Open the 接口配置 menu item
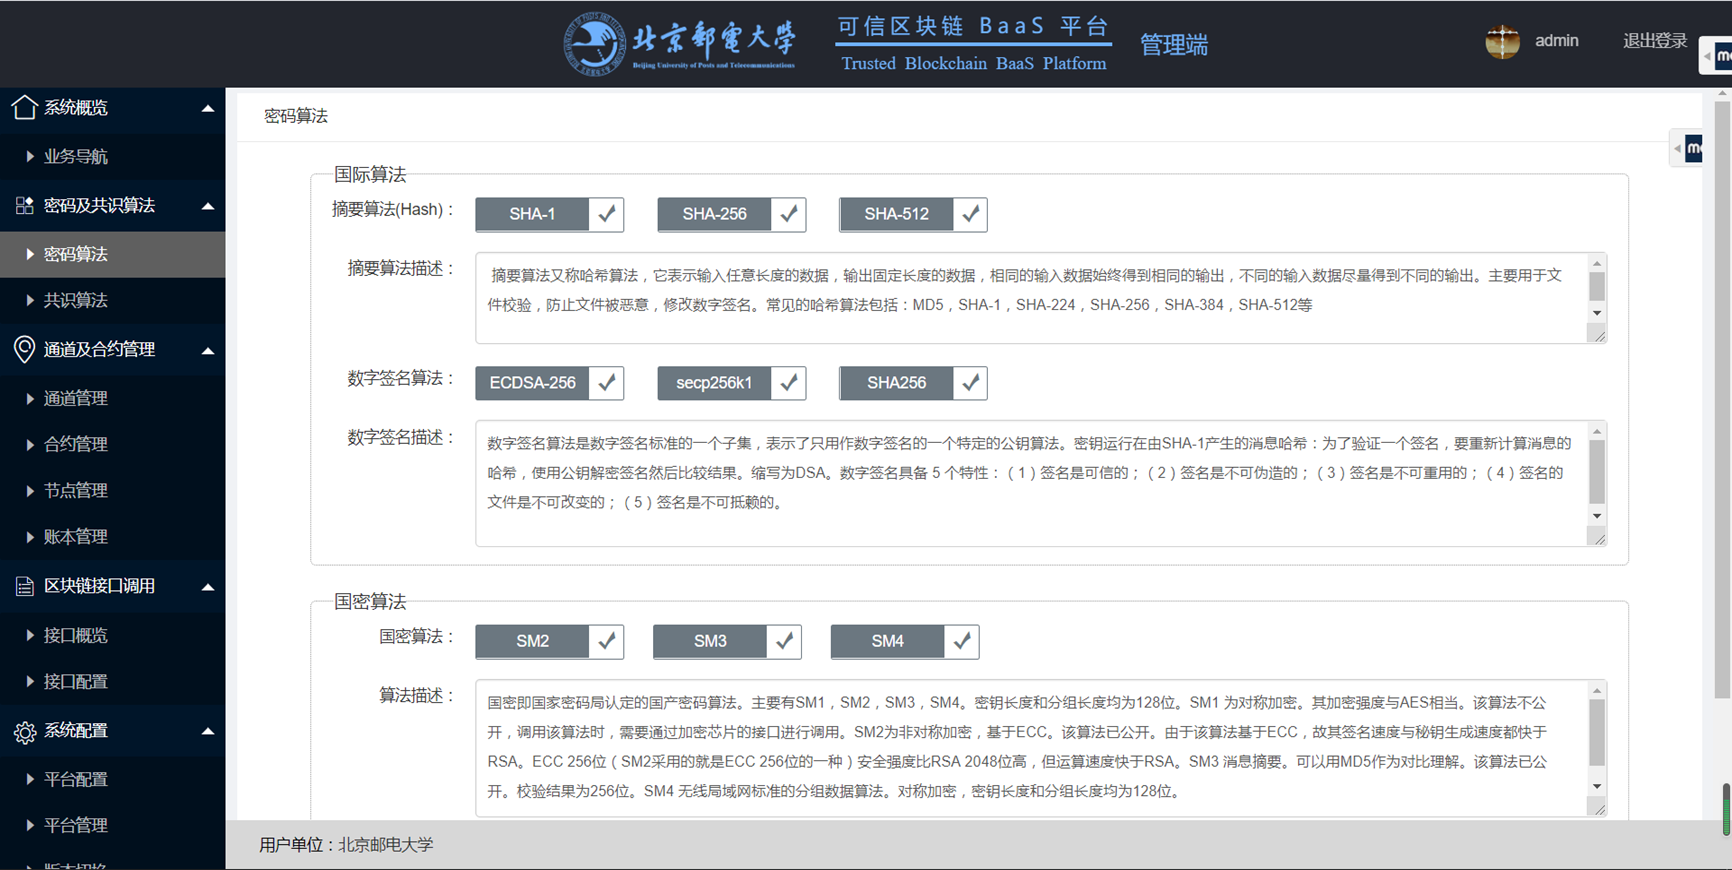Image resolution: width=1732 pixels, height=870 pixels. 112,681
